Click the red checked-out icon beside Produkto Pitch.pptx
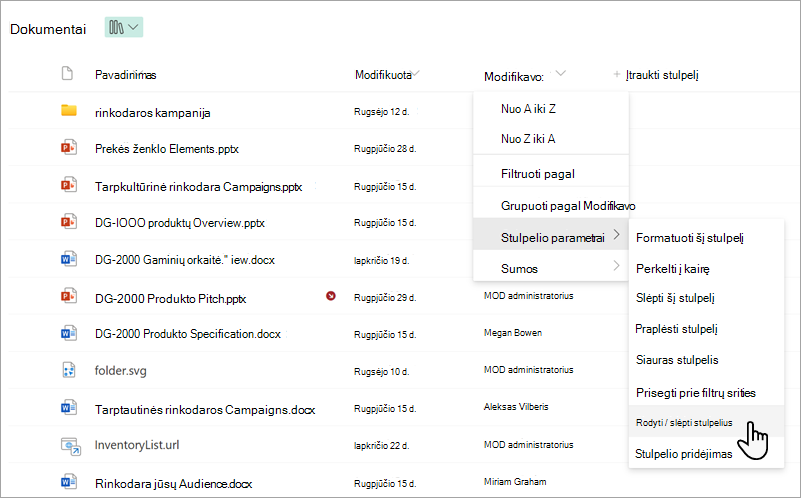This screenshot has height=498, width=801. click(331, 296)
